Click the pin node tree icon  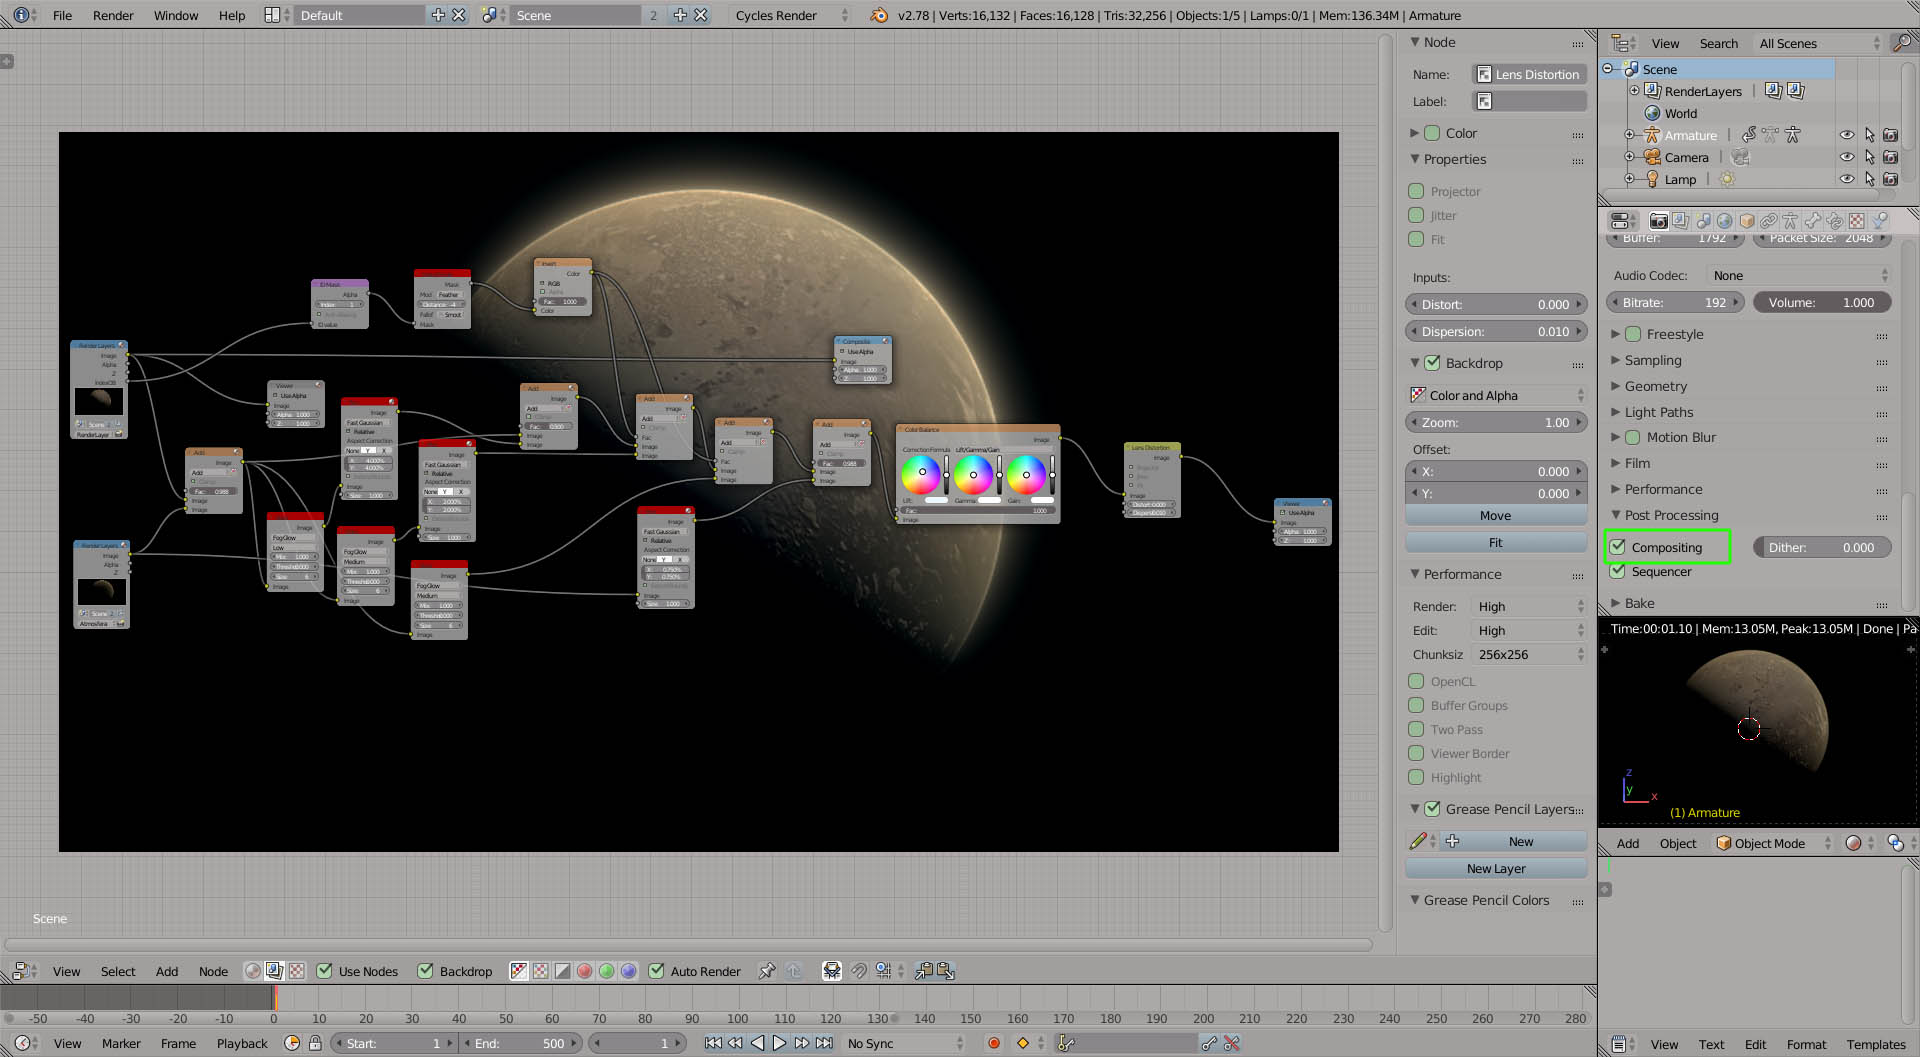pos(767,971)
